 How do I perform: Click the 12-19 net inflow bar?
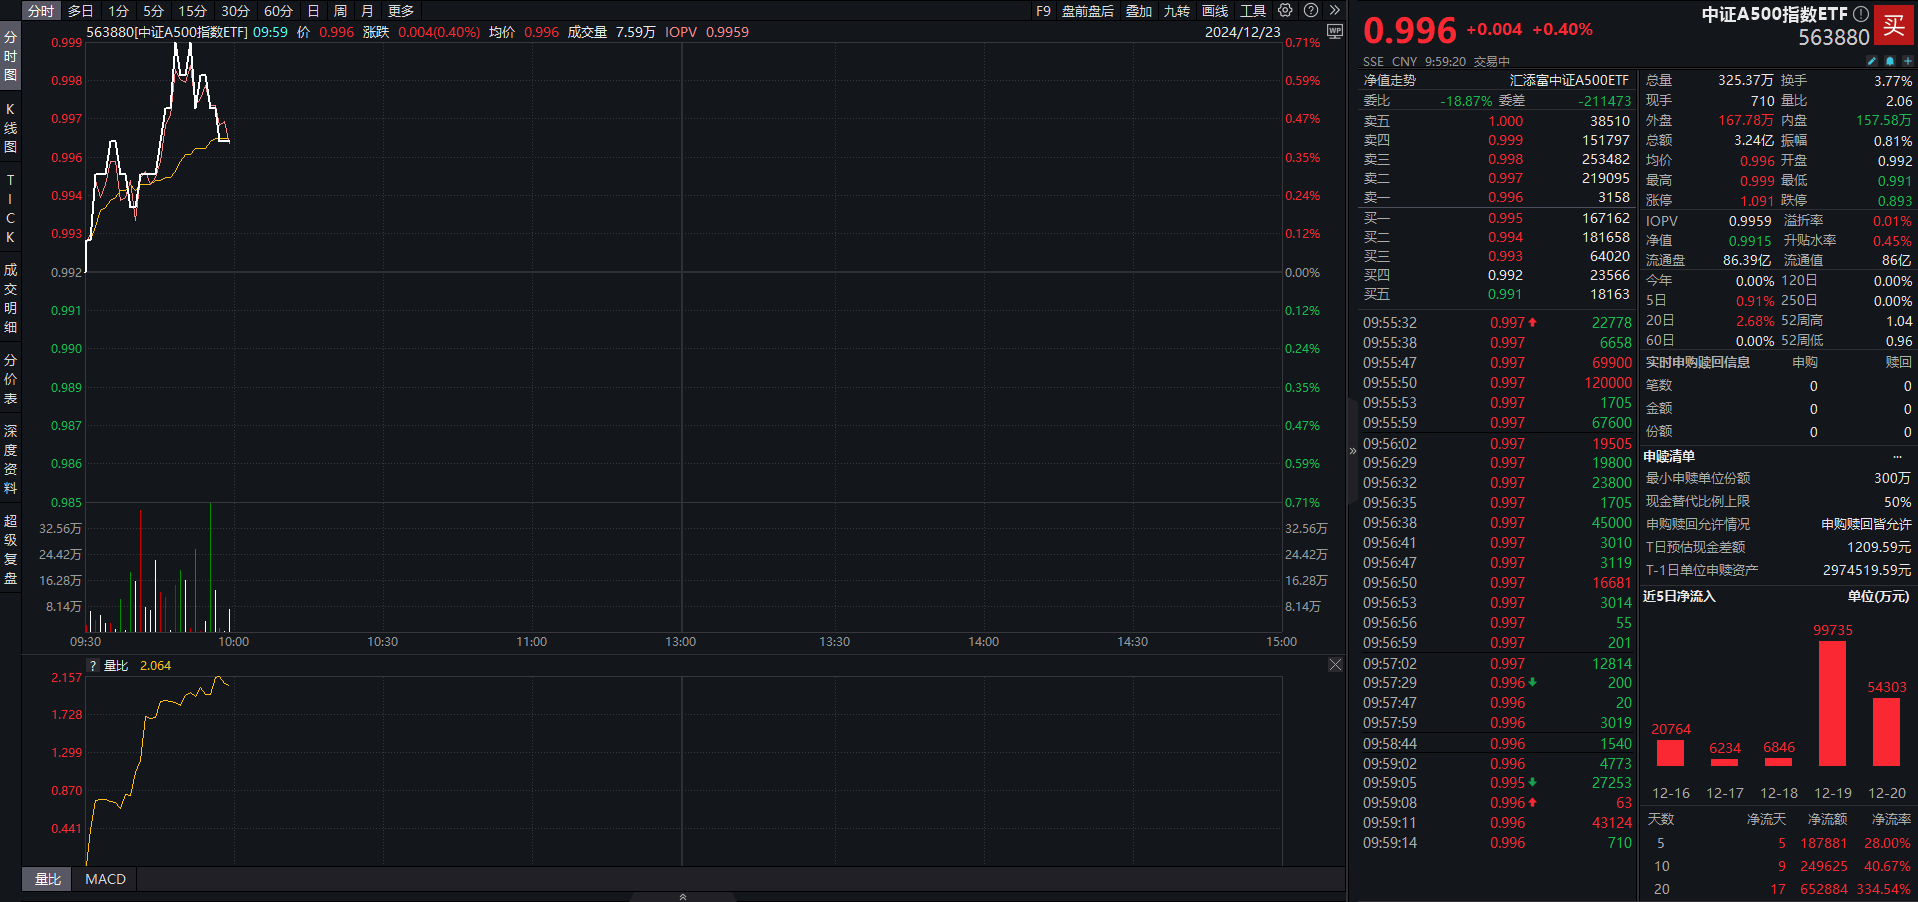coord(1832,703)
